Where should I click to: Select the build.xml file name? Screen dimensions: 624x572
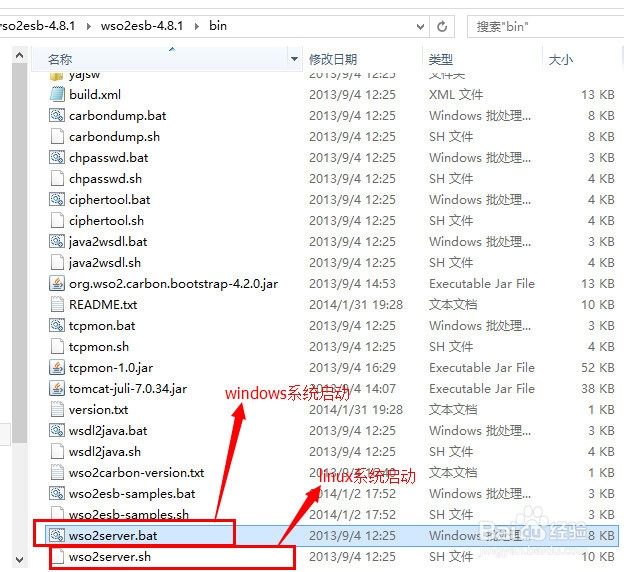[95, 95]
